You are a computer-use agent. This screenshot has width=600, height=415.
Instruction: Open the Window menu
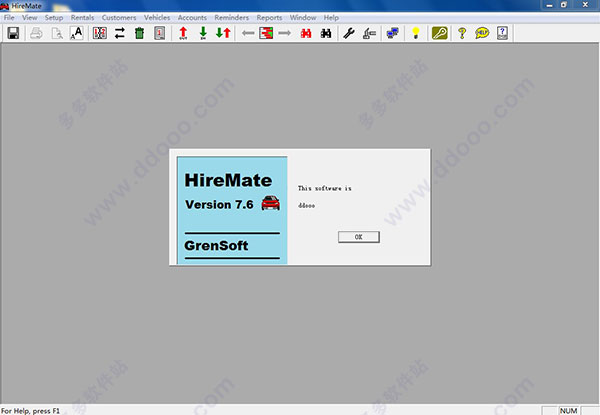click(303, 18)
